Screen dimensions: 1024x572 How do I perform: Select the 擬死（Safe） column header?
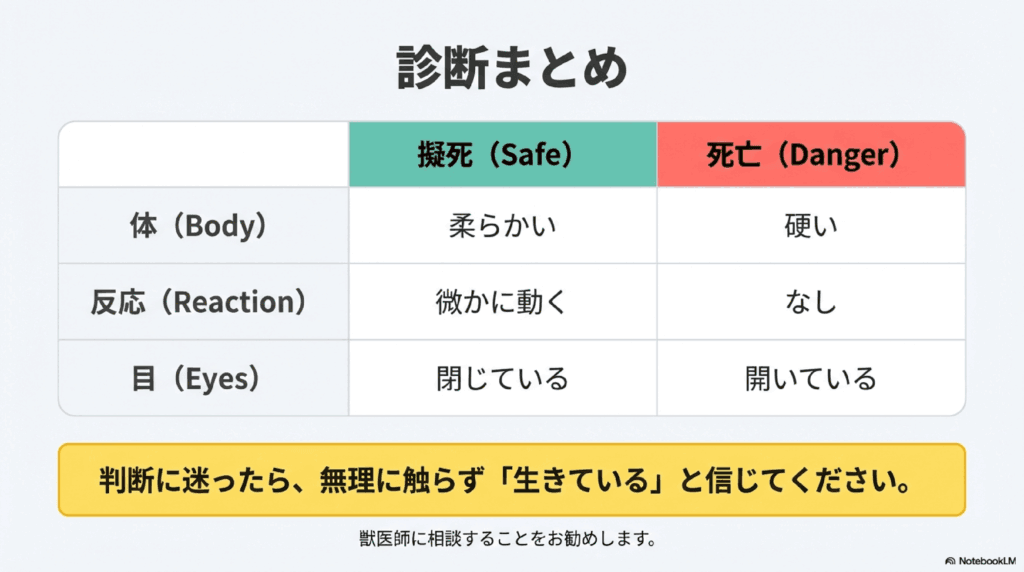coord(502,155)
